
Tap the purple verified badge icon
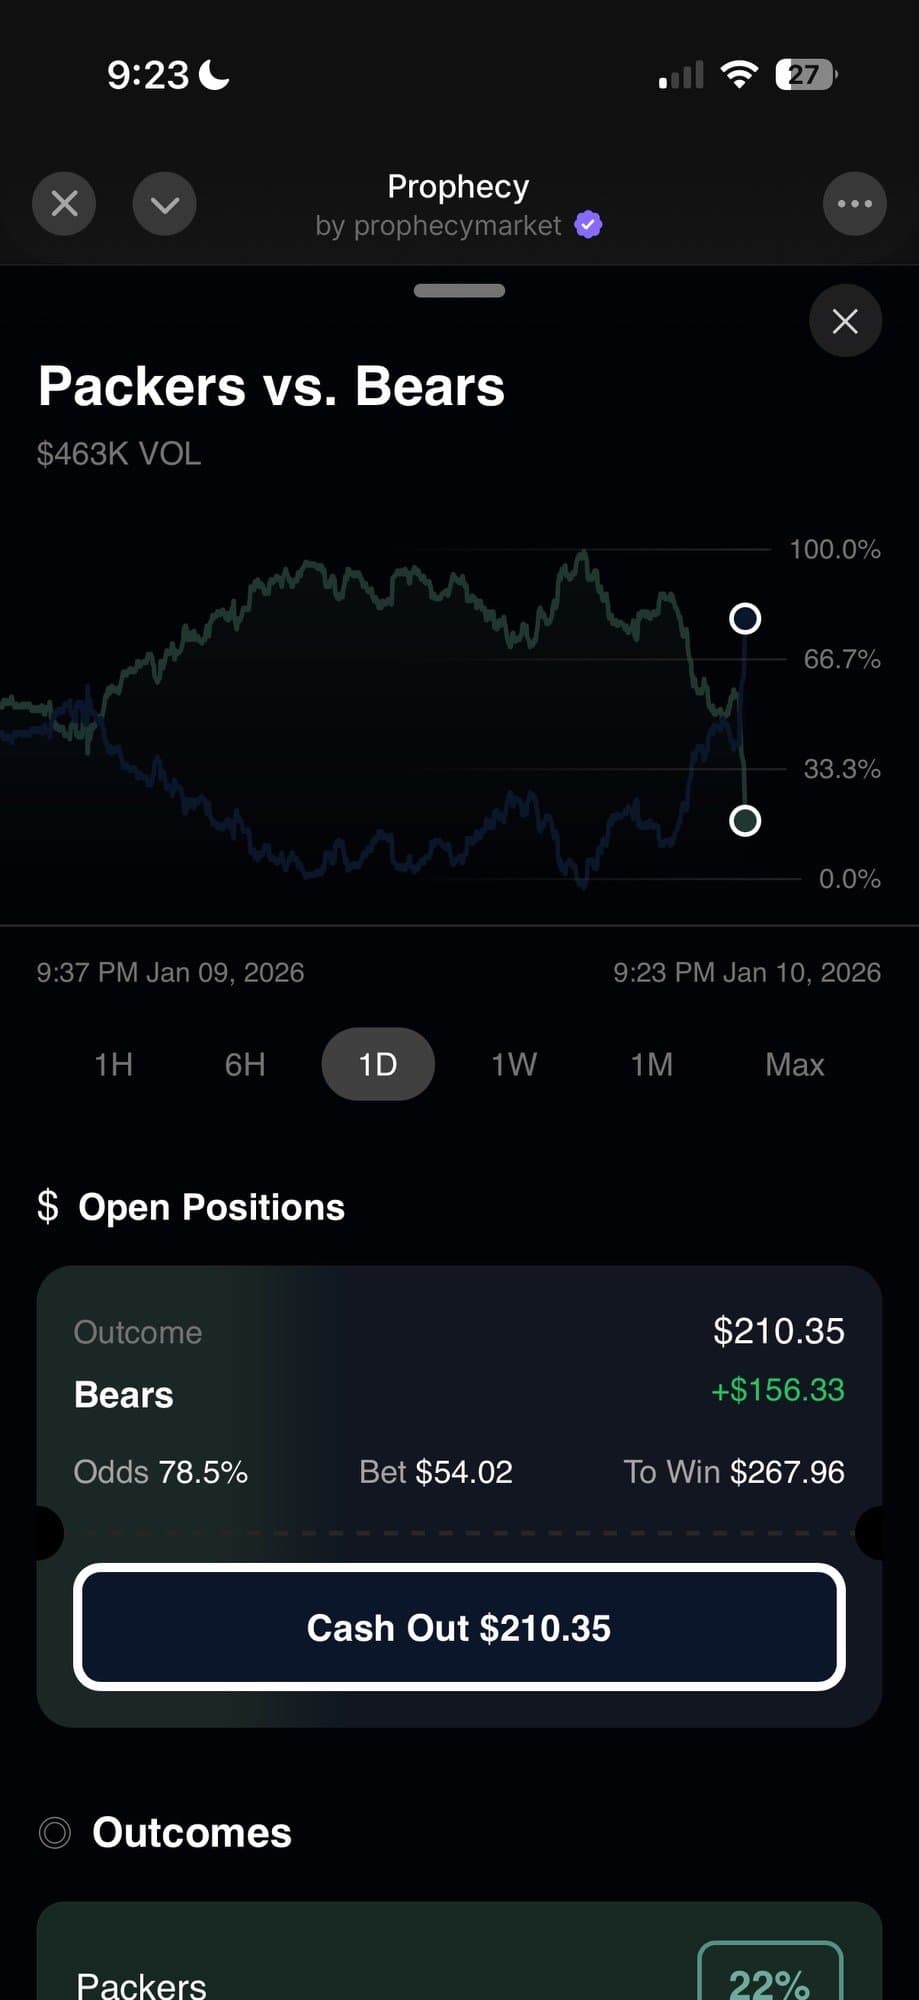(x=589, y=225)
